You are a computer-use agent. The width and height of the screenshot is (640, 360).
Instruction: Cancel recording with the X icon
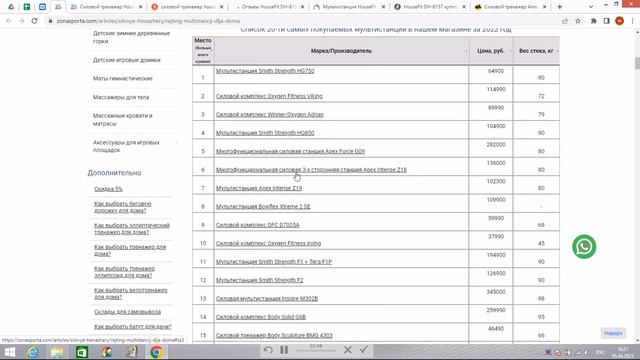[348, 350]
